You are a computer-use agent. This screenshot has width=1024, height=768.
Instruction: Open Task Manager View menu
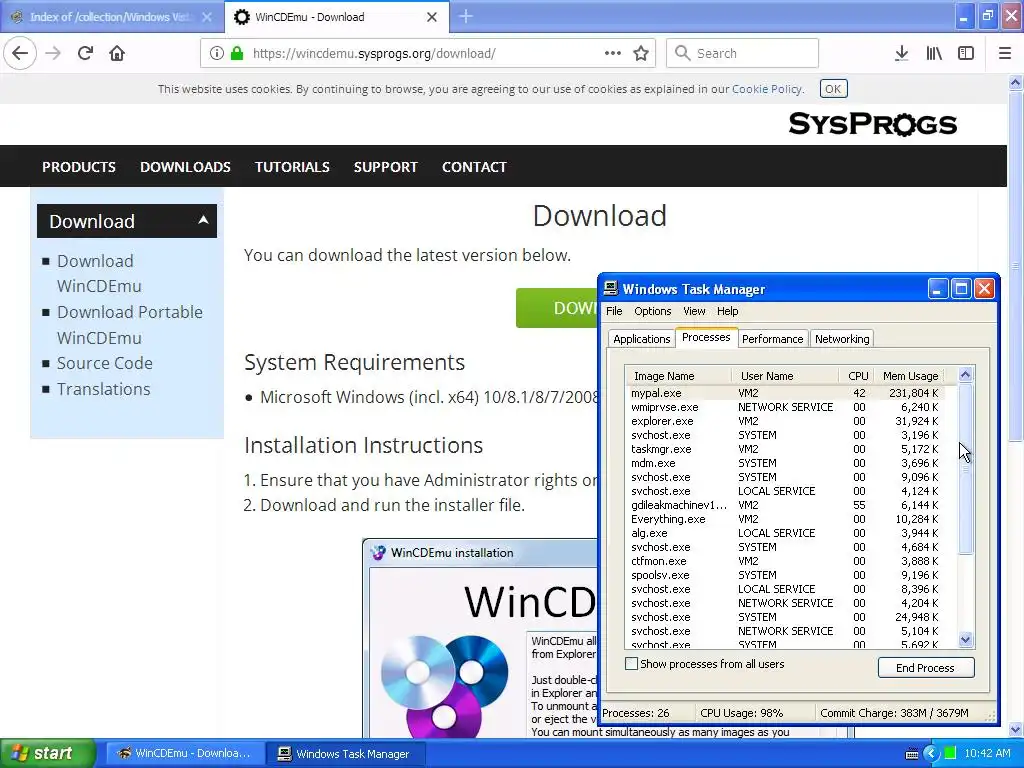[x=694, y=311]
